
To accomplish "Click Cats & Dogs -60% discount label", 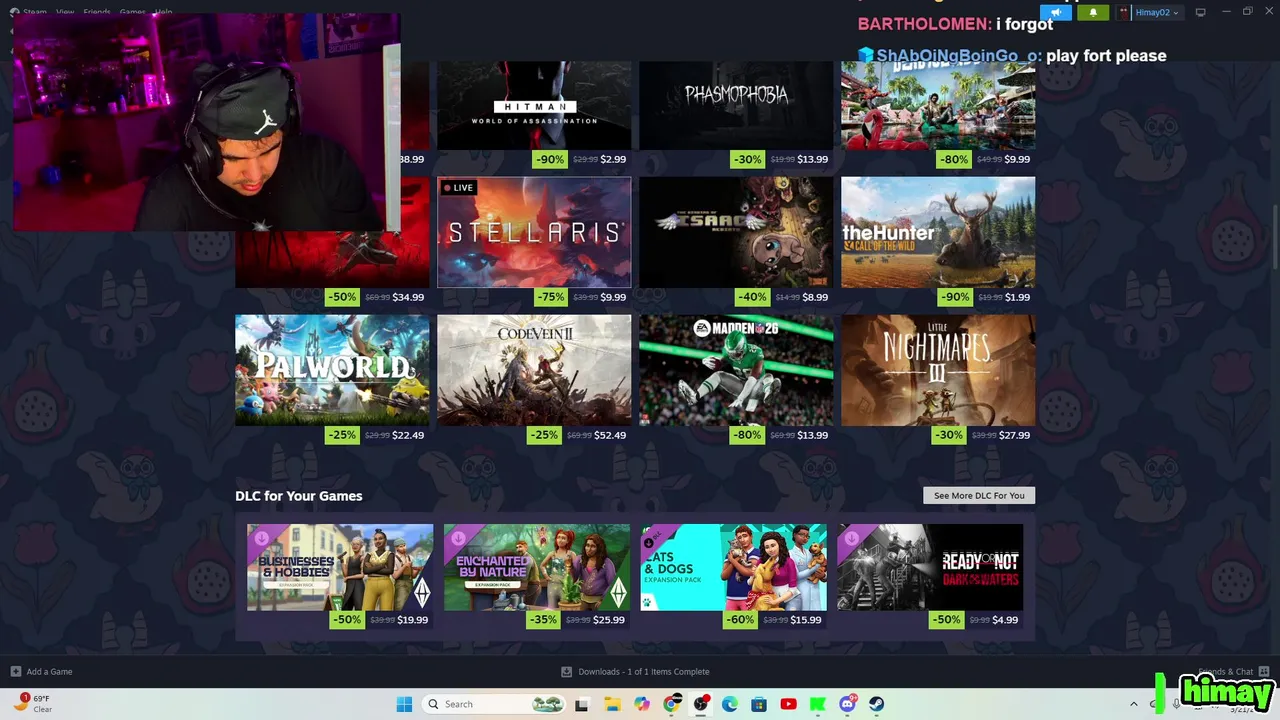I will [739, 620].
